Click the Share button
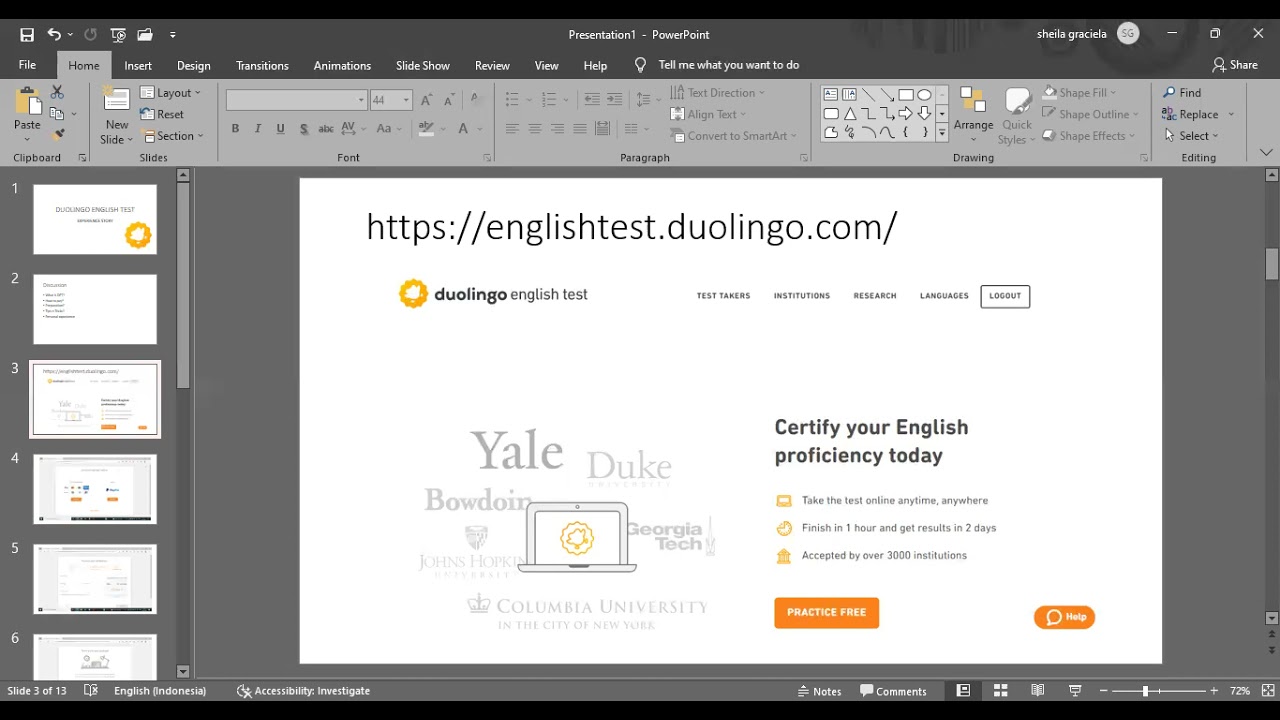Screen dimensions: 1280x720 point(1235,65)
